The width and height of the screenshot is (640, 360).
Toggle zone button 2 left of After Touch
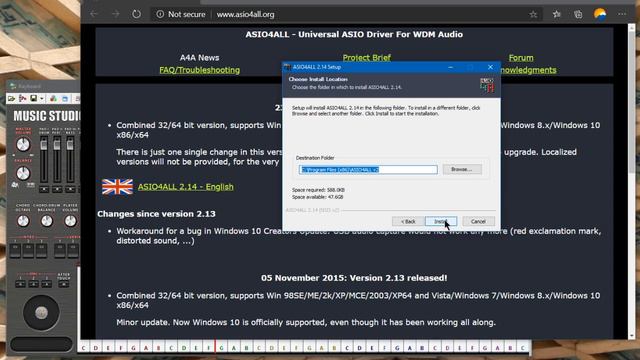click(33, 284)
